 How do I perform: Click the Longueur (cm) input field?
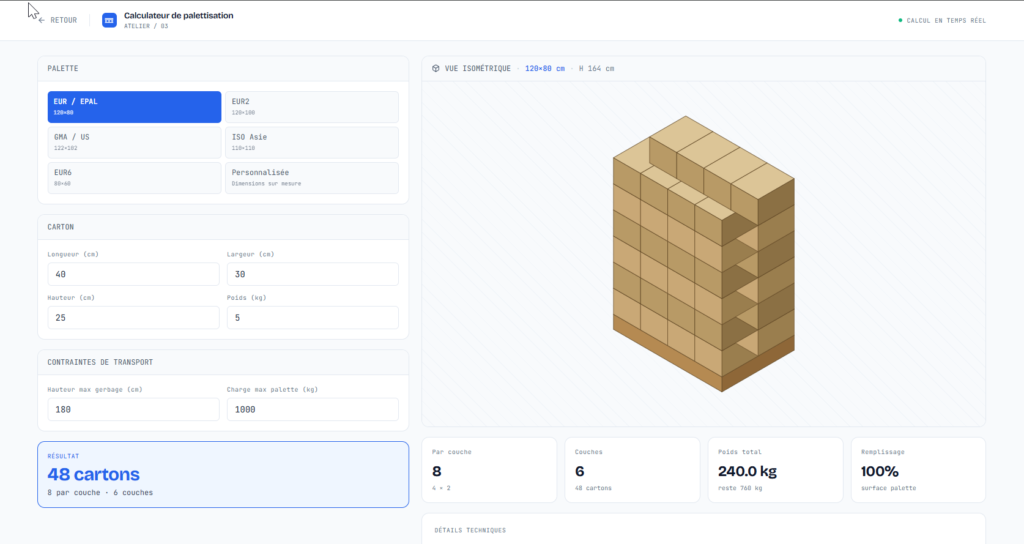(x=133, y=274)
